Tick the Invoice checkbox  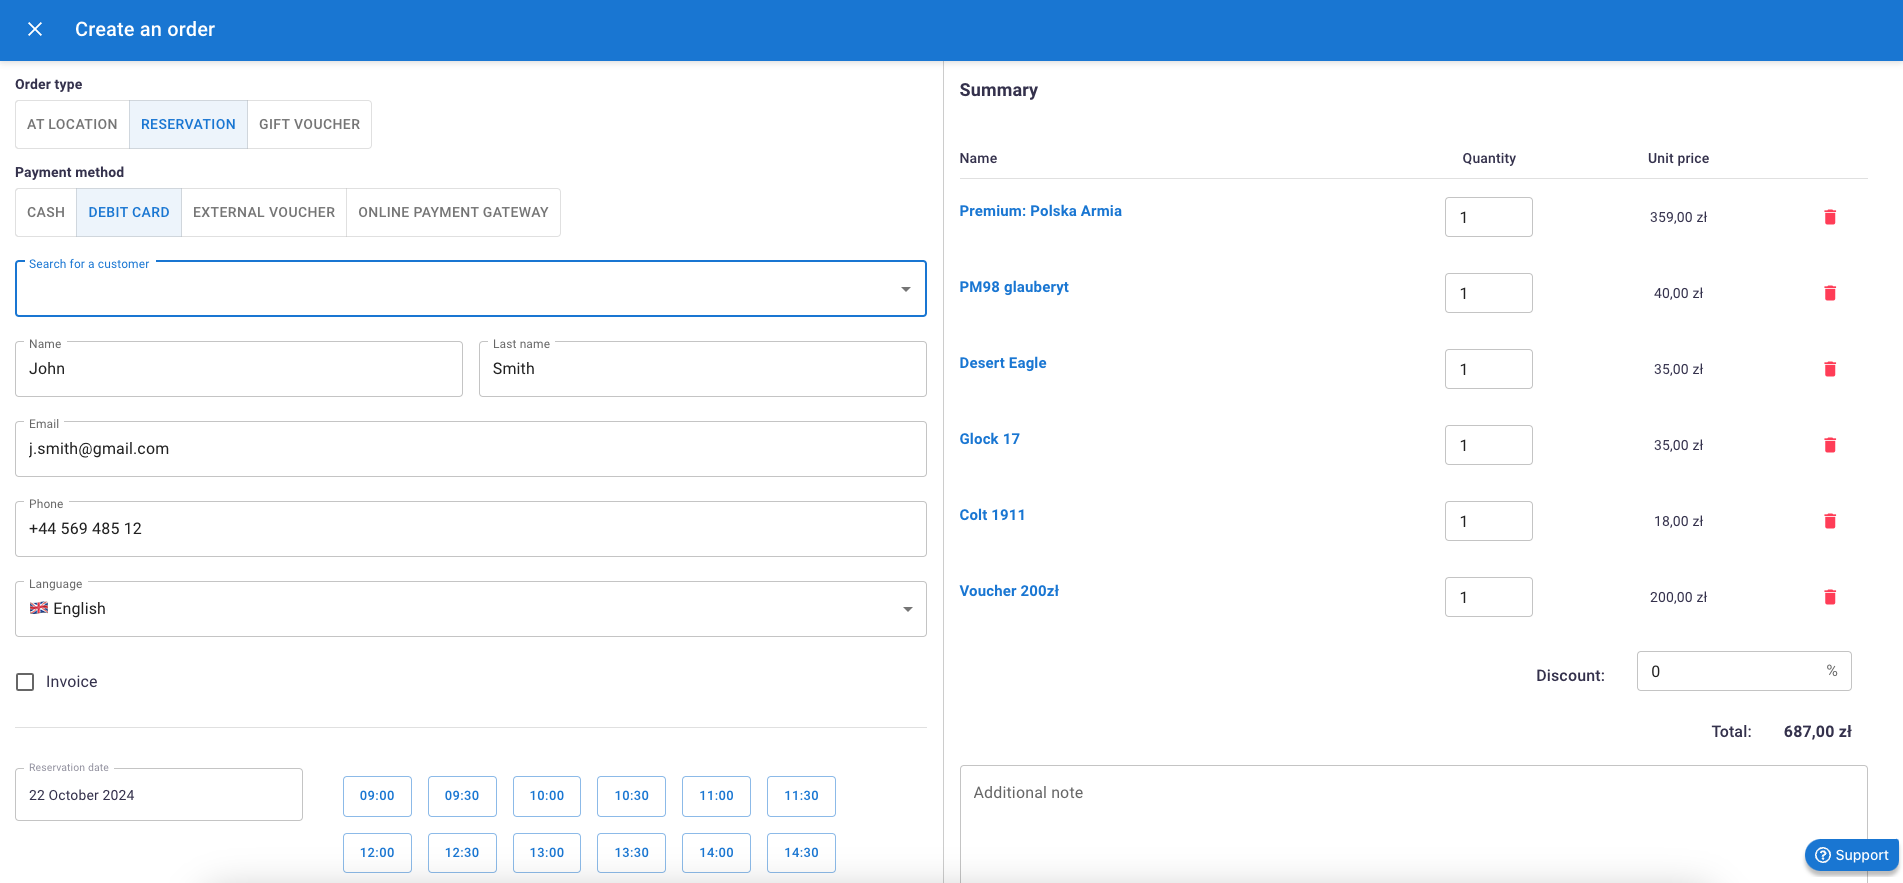pyautogui.click(x=26, y=682)
